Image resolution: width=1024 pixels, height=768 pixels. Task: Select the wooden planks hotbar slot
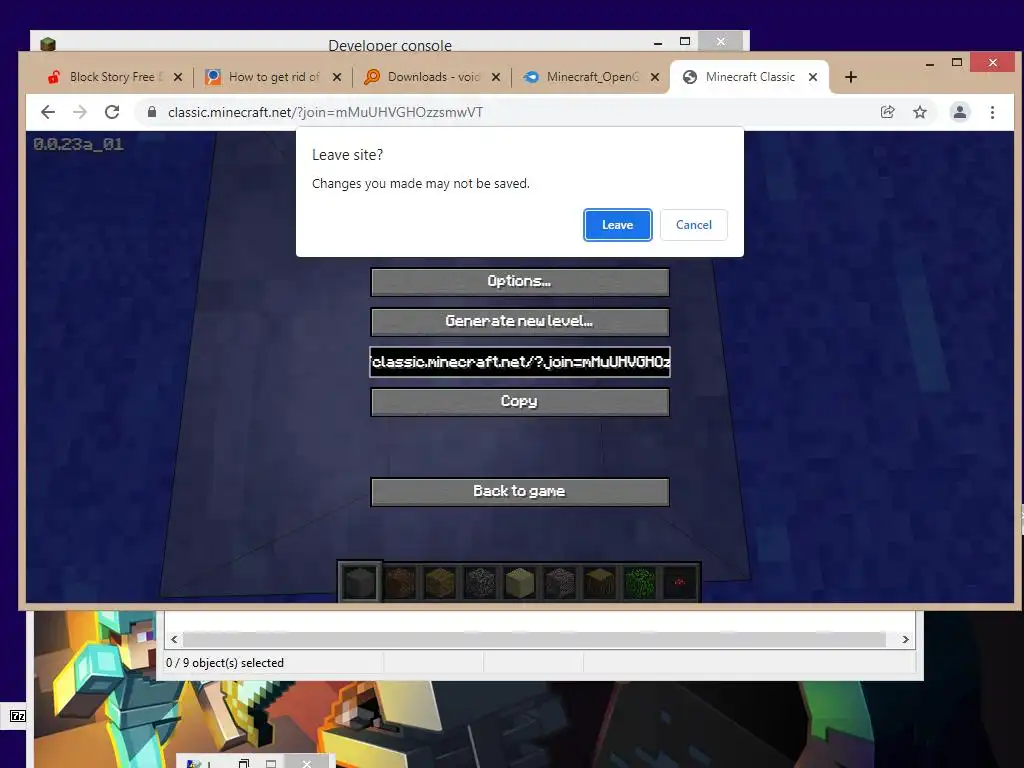point(440,581)
